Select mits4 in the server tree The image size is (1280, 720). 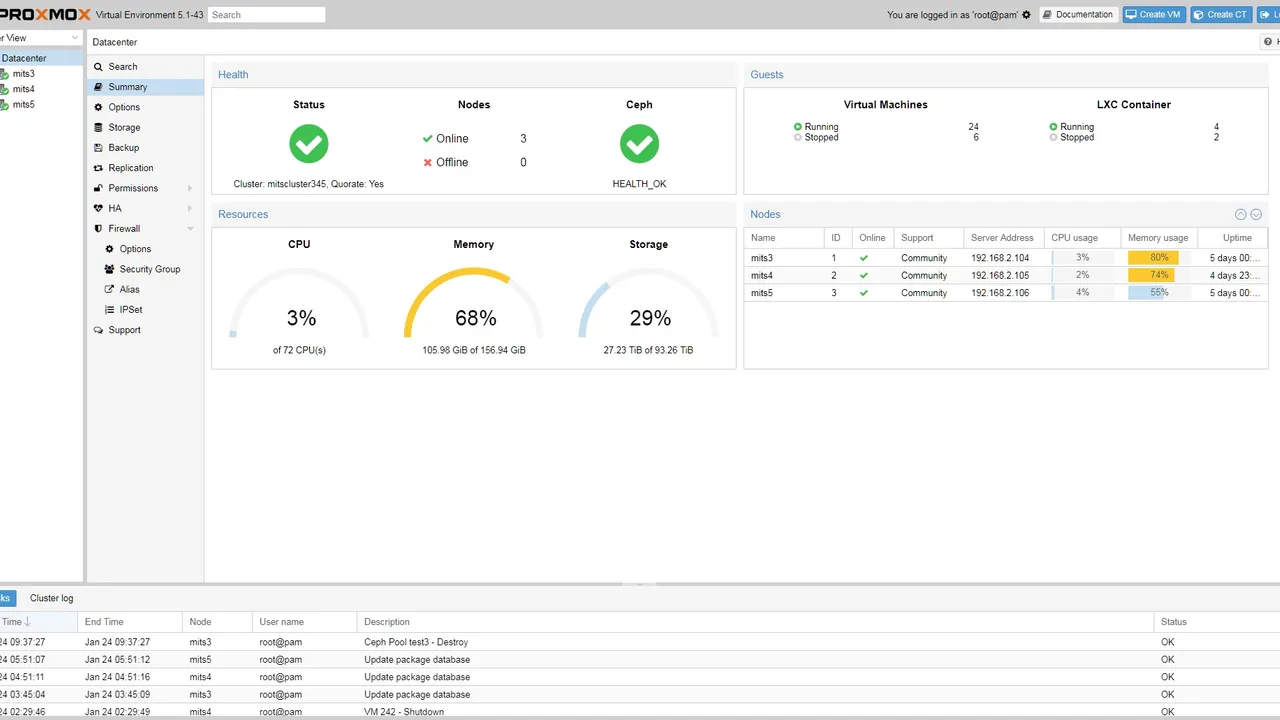(x=41, y=89)
